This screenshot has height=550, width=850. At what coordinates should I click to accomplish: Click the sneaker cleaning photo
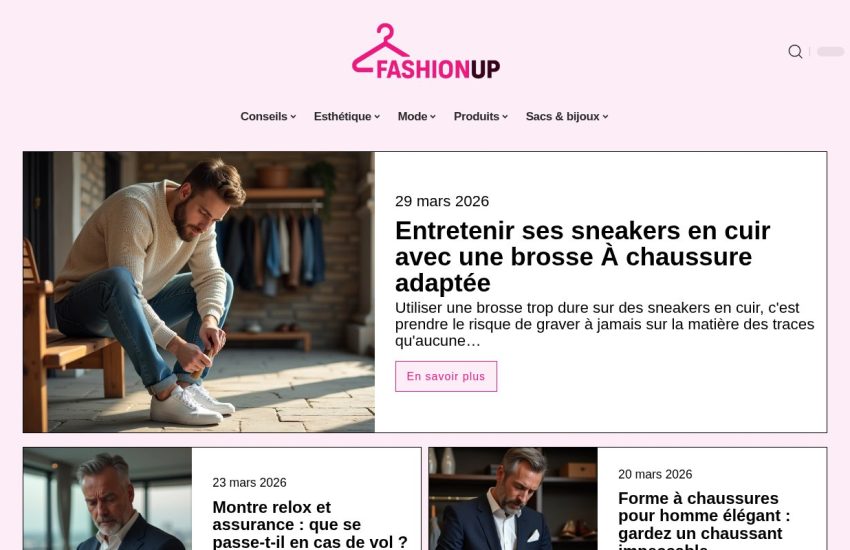coord(199,292)
